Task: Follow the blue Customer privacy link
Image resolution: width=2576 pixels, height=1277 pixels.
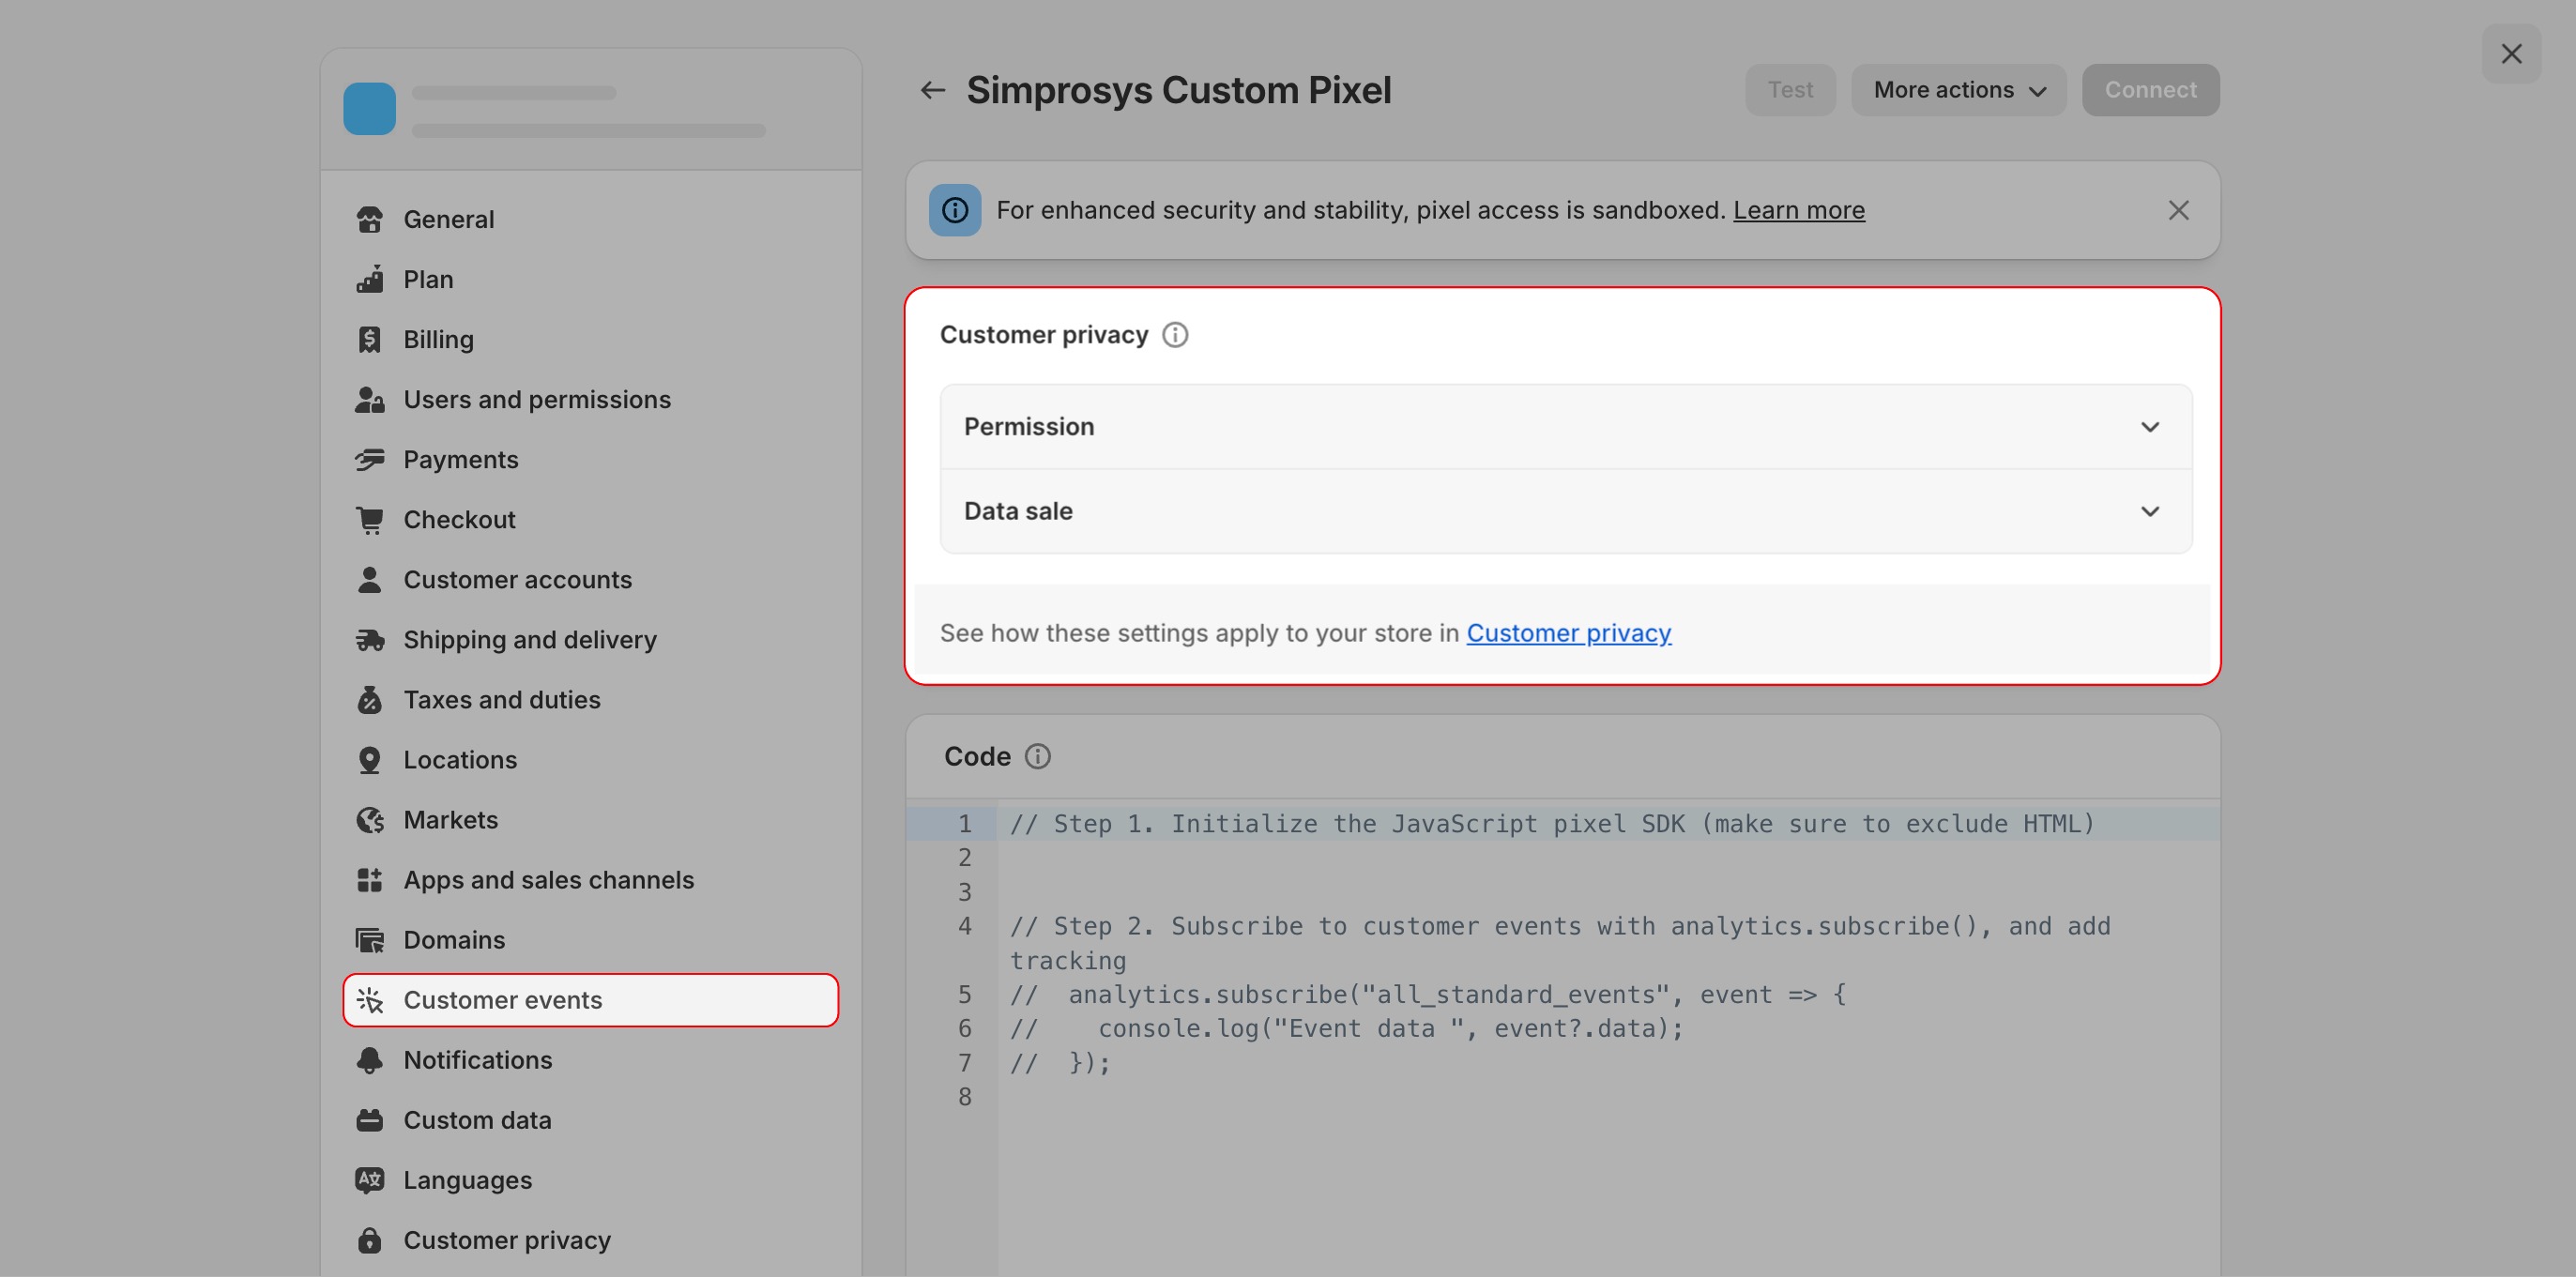Action: [x=1568, y=633]
